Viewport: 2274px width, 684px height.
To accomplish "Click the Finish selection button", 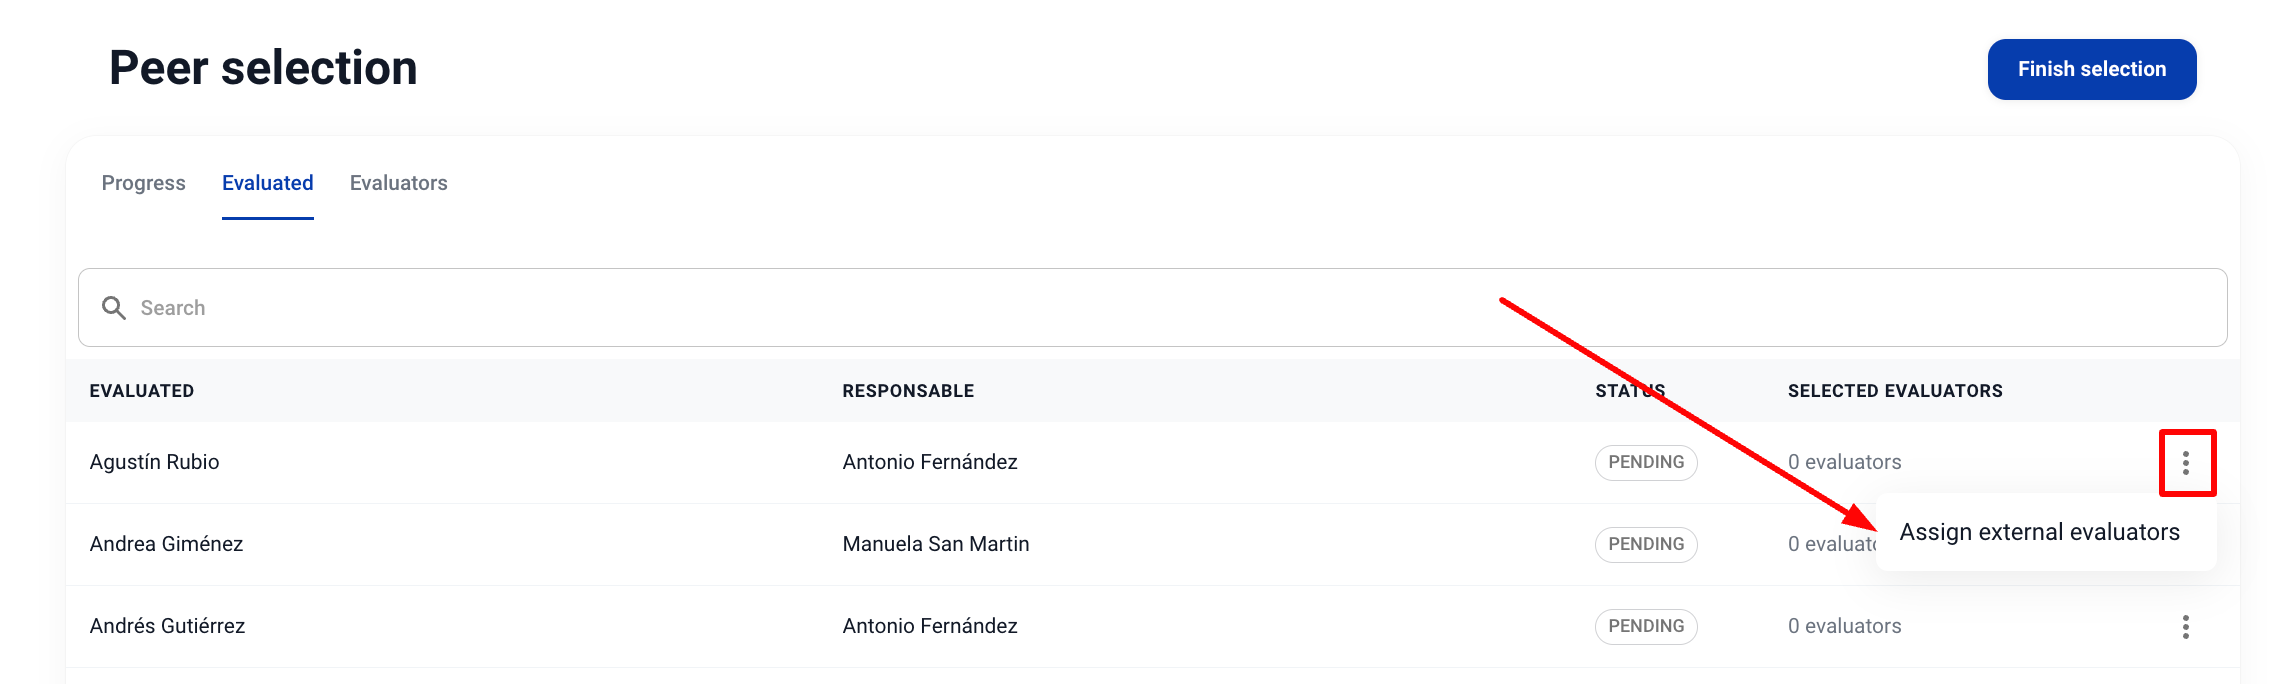I will 2091,69.
